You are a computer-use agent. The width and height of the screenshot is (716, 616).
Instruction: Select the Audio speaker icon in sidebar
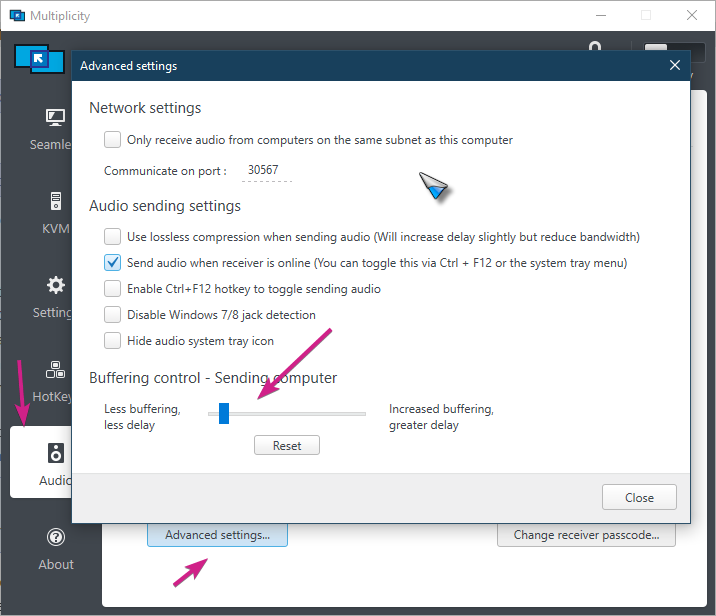56,454
